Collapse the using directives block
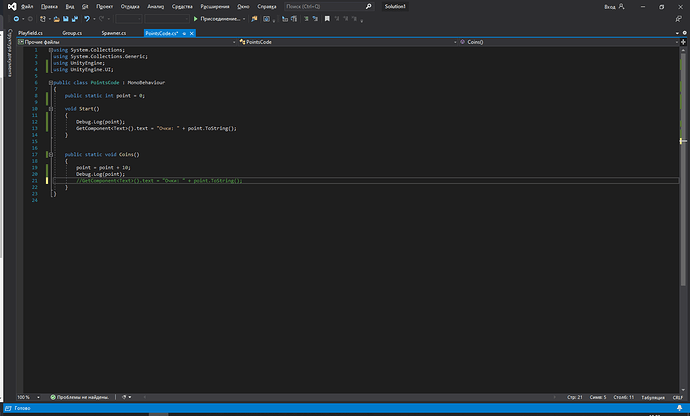Image resolution: width=690 pixels, height=416 pixels. tap(51, 50)
